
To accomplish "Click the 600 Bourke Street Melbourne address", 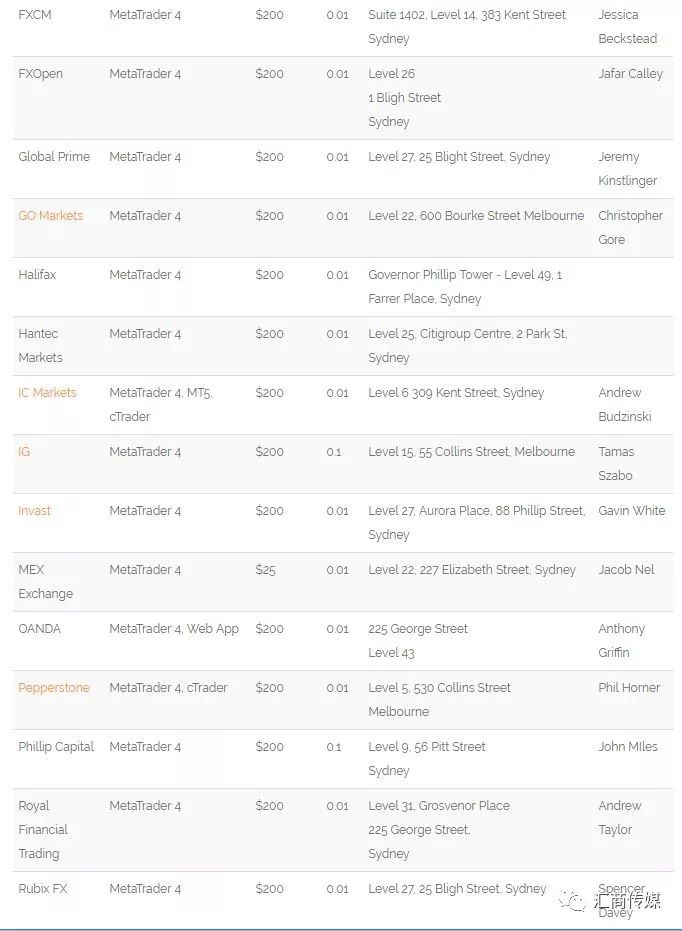I will pyautogui.click(x=476, y=216).
